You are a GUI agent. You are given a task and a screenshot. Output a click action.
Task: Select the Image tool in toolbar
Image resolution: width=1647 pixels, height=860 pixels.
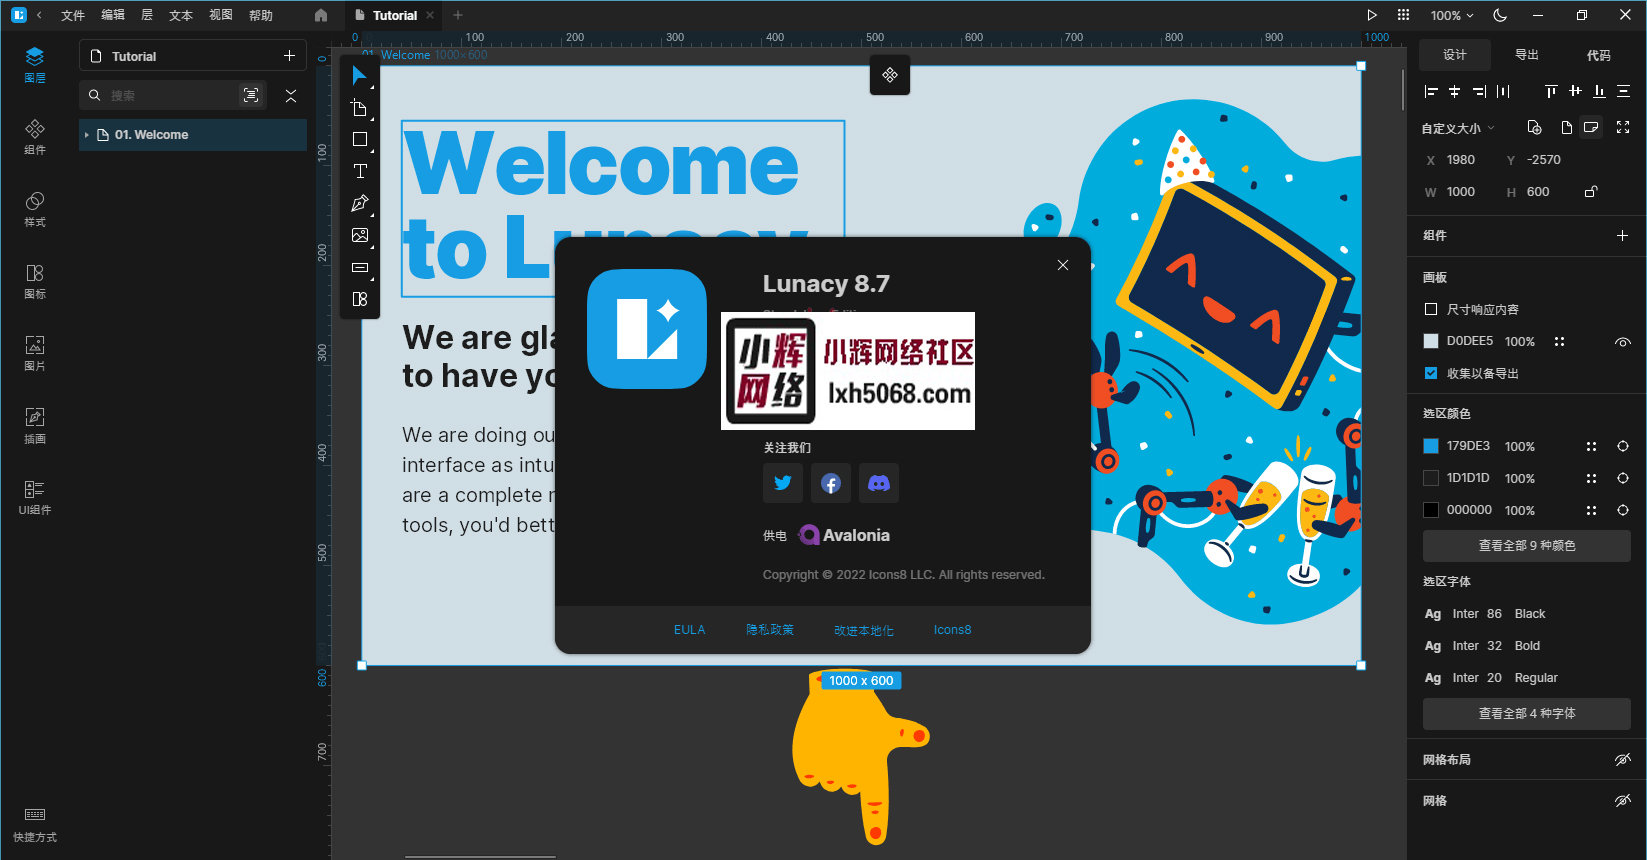click(x=359, y=236)
